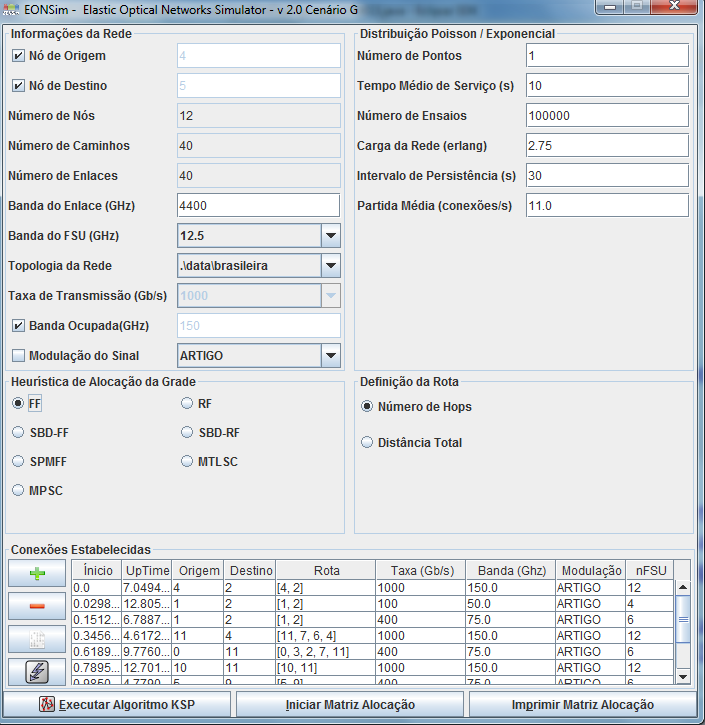The width and height of the screenshot is (705, 725).
Task: Click the nFSU column header
Action: (650, 571)
